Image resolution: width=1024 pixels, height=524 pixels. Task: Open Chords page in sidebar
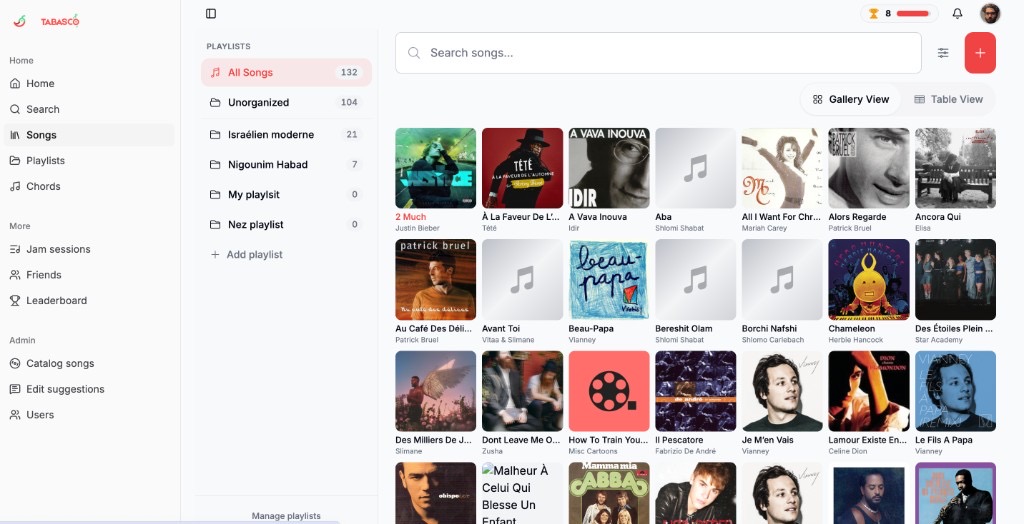pyautogui.click(x=89, y=186)
